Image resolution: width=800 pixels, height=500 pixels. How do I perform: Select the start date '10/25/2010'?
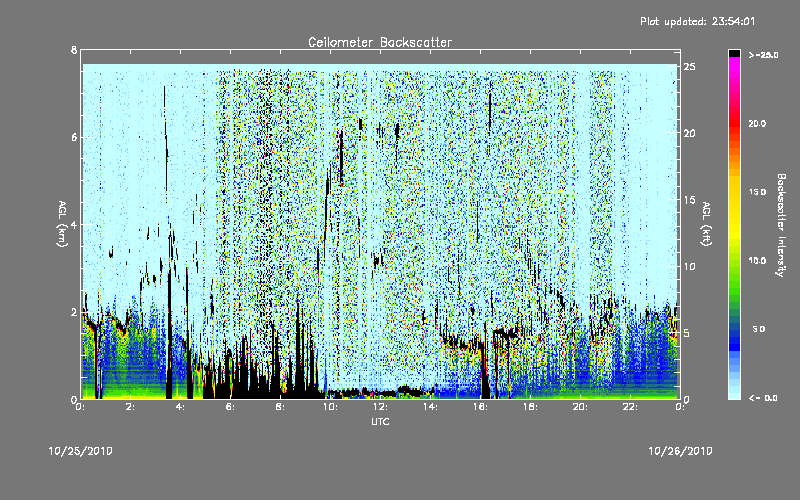coord(81,451)
